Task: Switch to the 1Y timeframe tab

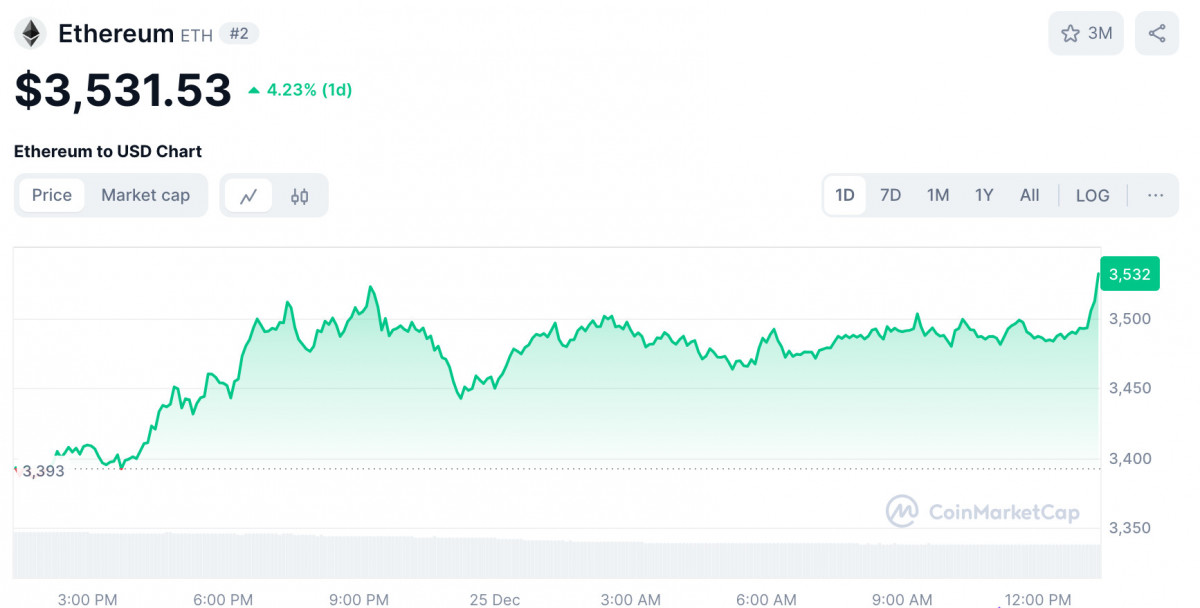Action: pos(984,195)
